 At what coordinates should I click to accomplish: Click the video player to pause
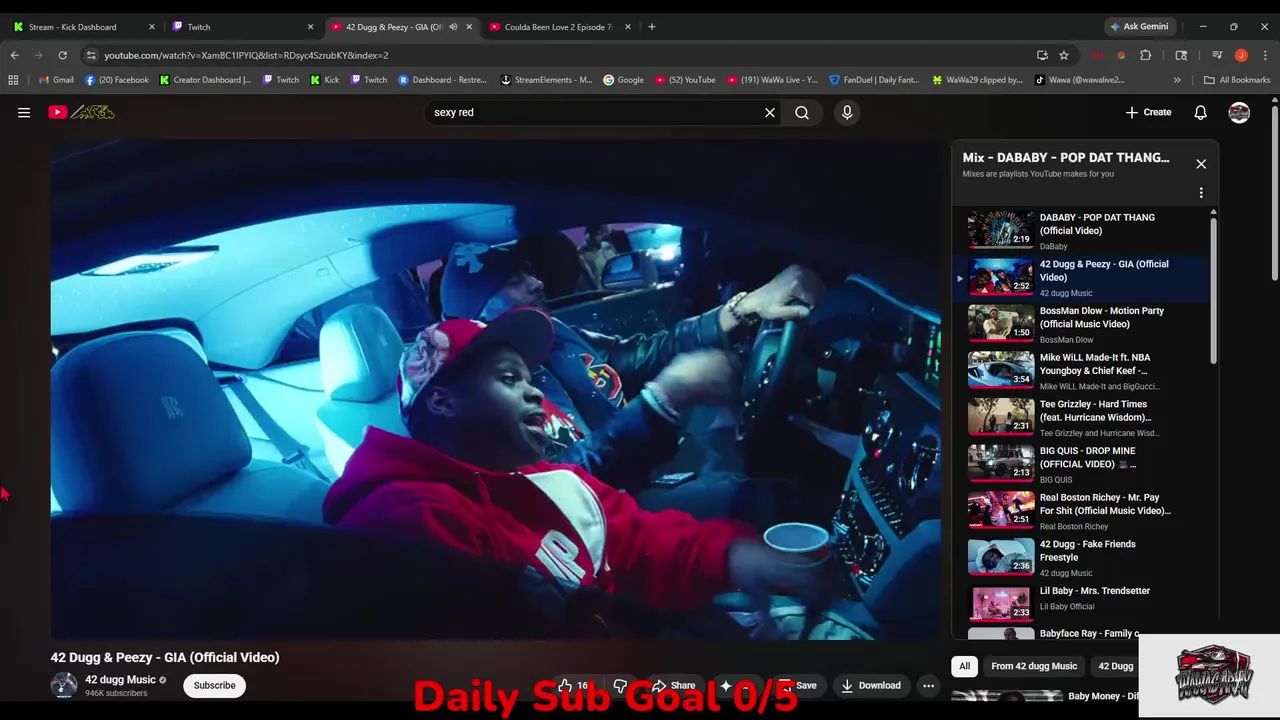(x=496, y=390)
